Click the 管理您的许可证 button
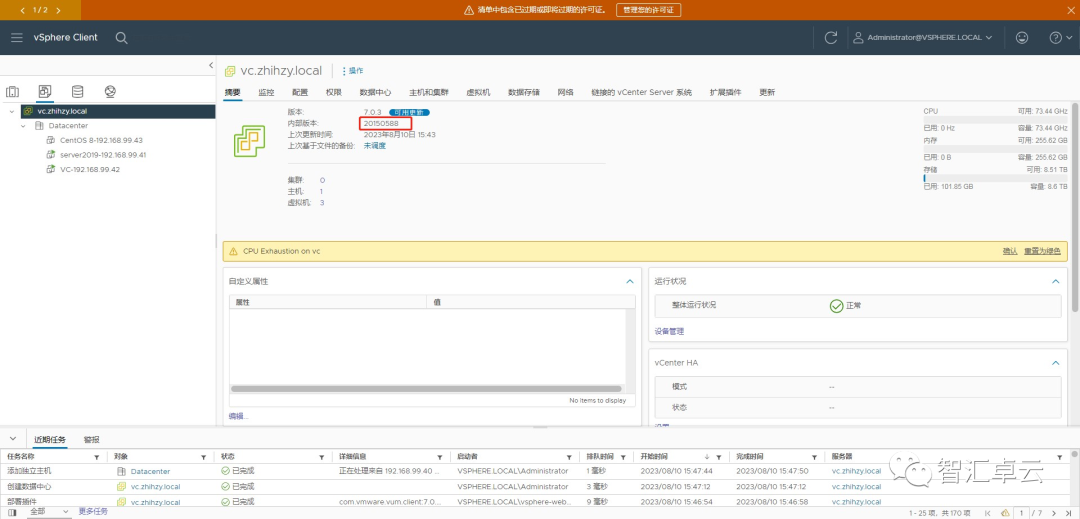This screenshot has width=1080, height=519. coord(648,10)
